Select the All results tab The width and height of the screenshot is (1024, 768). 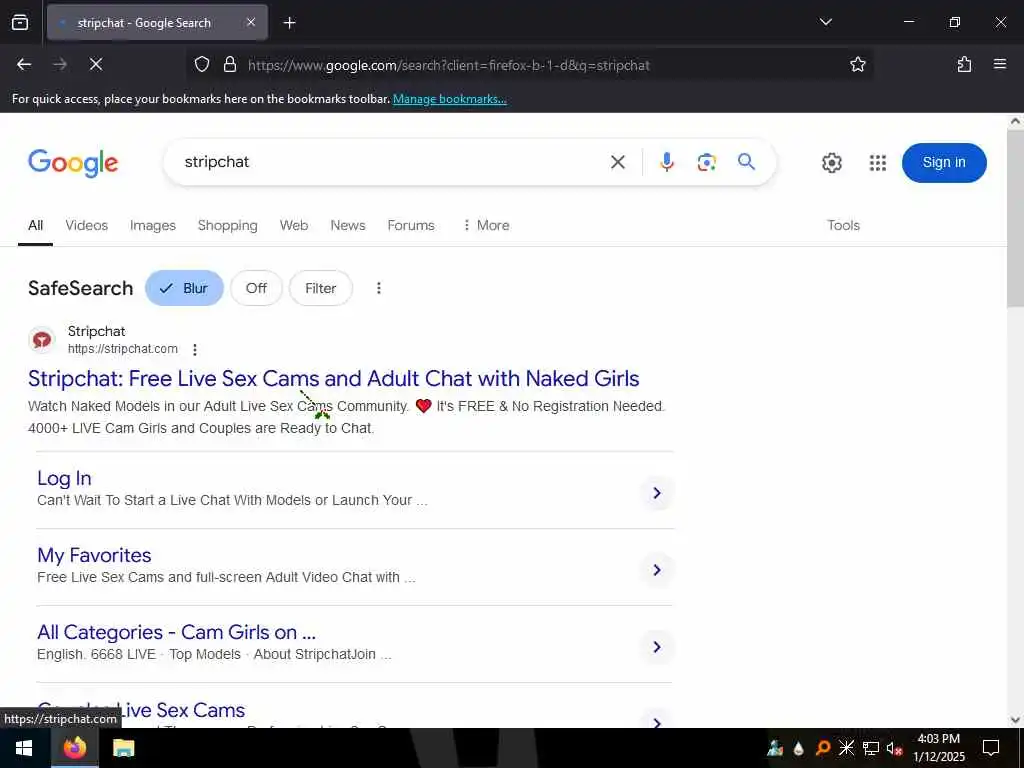[x=35, y=225]
